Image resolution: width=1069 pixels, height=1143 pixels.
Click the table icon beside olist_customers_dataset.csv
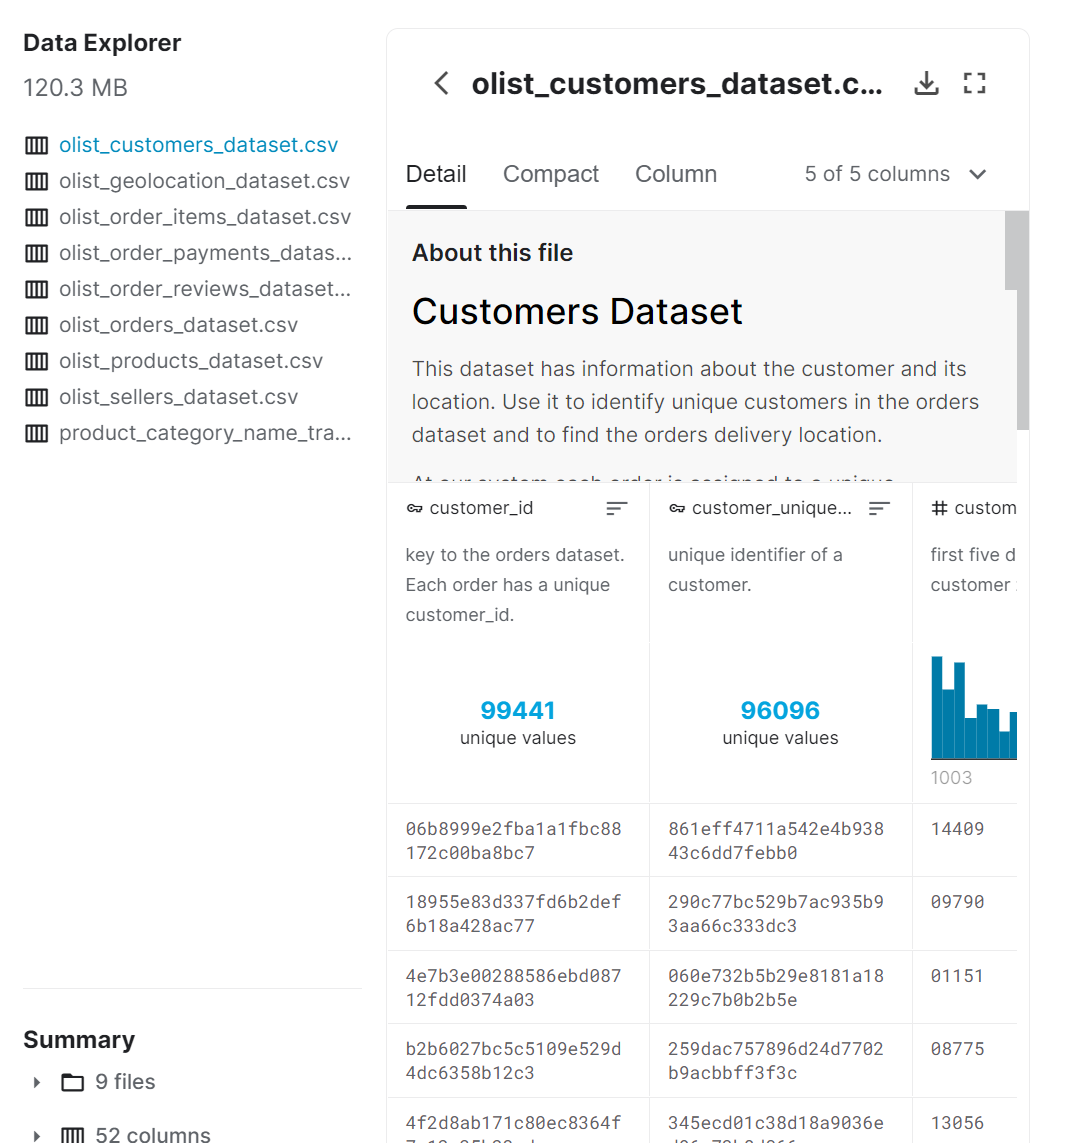tap(36, 145)
